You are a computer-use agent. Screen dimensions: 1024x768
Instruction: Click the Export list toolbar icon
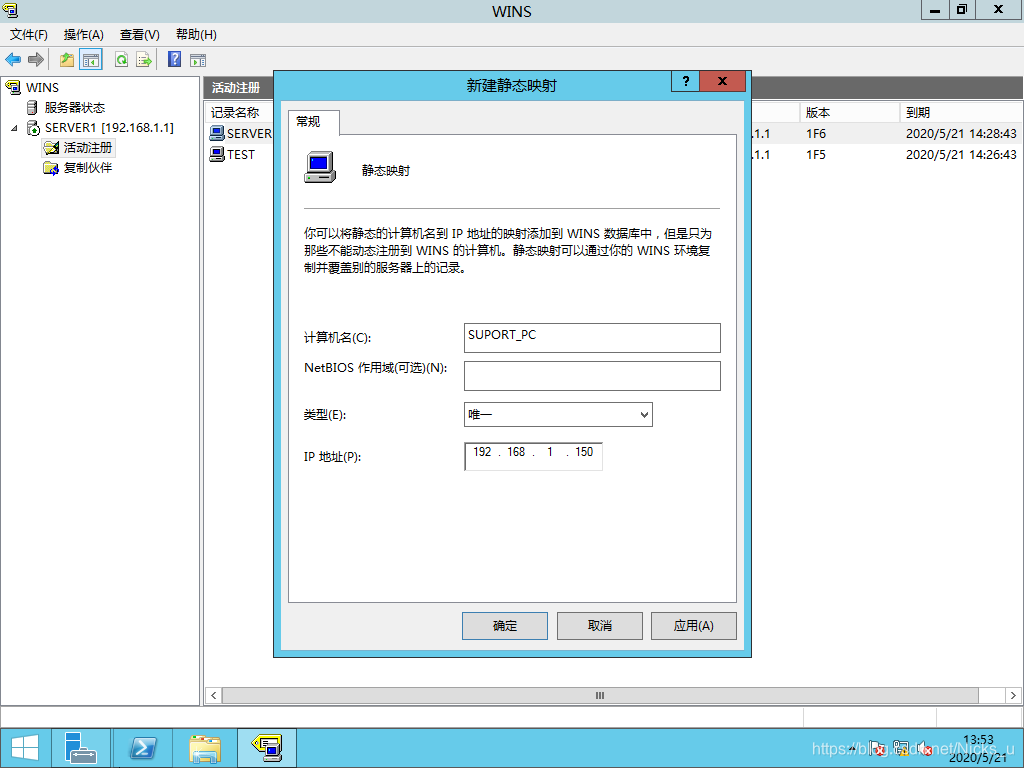[144, 60]
